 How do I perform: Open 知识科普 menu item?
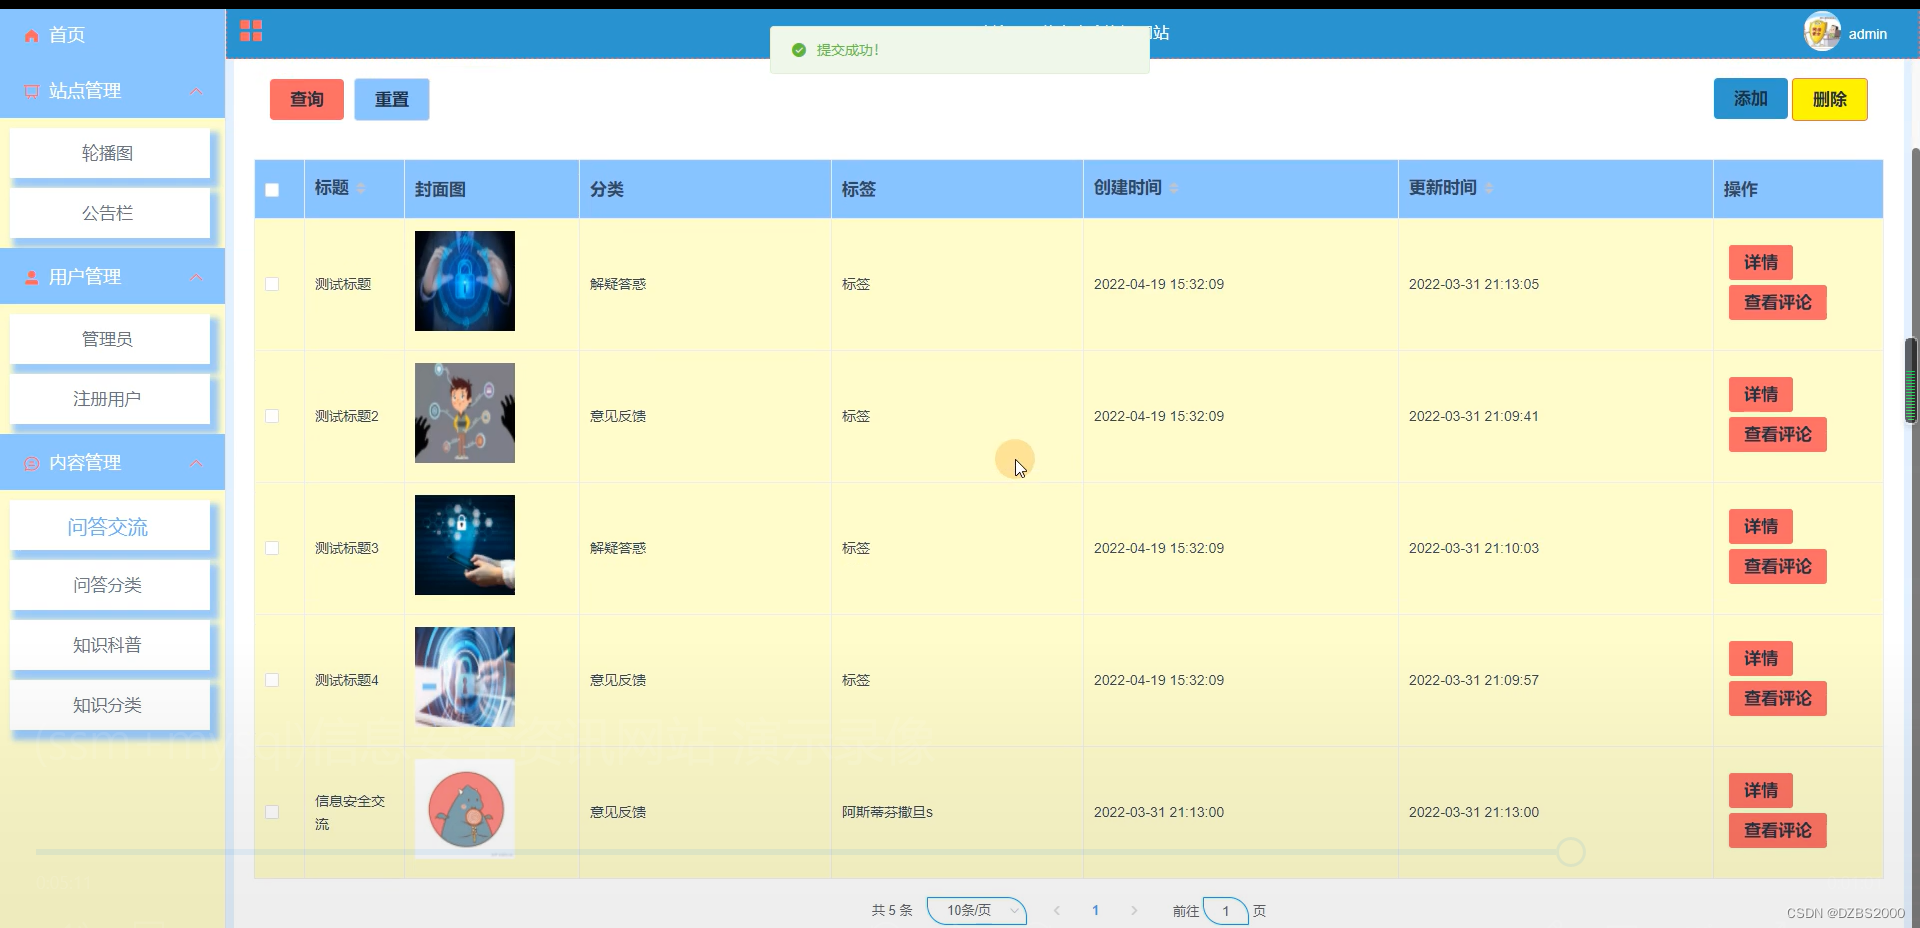click(110, 645)
